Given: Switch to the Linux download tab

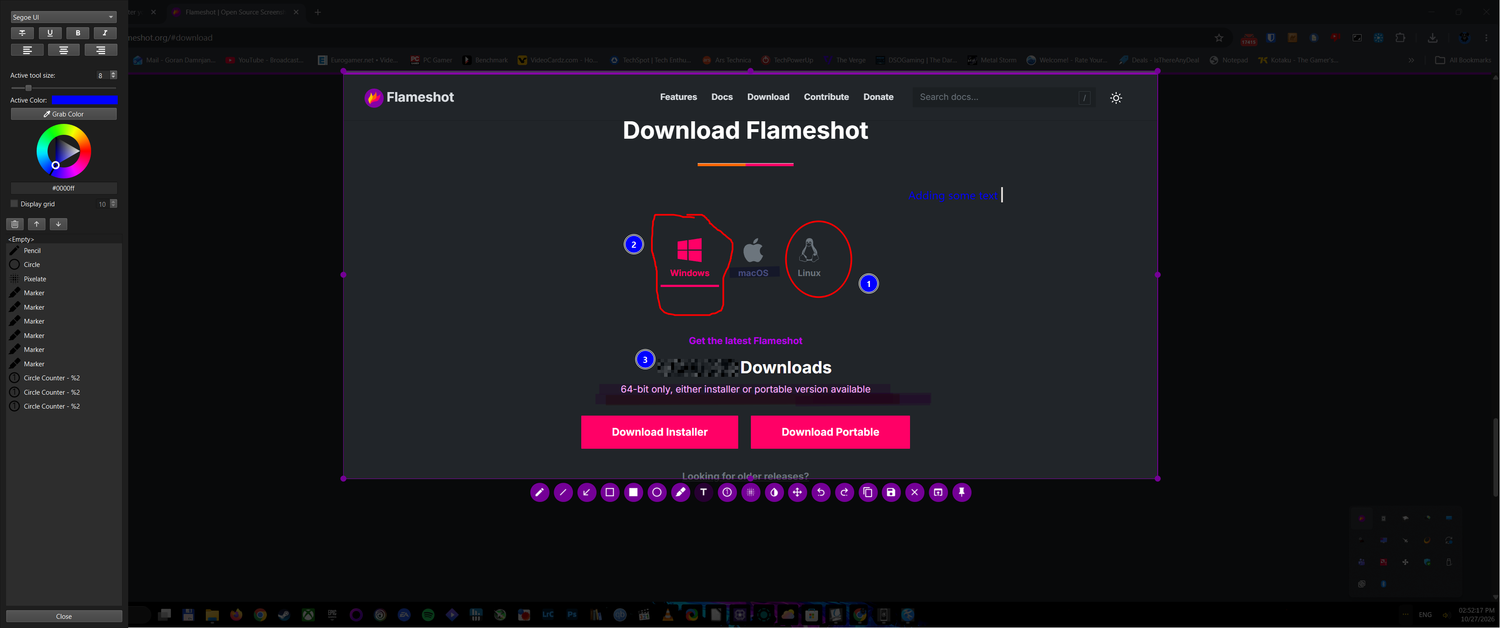Looking at the screenshot, I should click(809, 258).
